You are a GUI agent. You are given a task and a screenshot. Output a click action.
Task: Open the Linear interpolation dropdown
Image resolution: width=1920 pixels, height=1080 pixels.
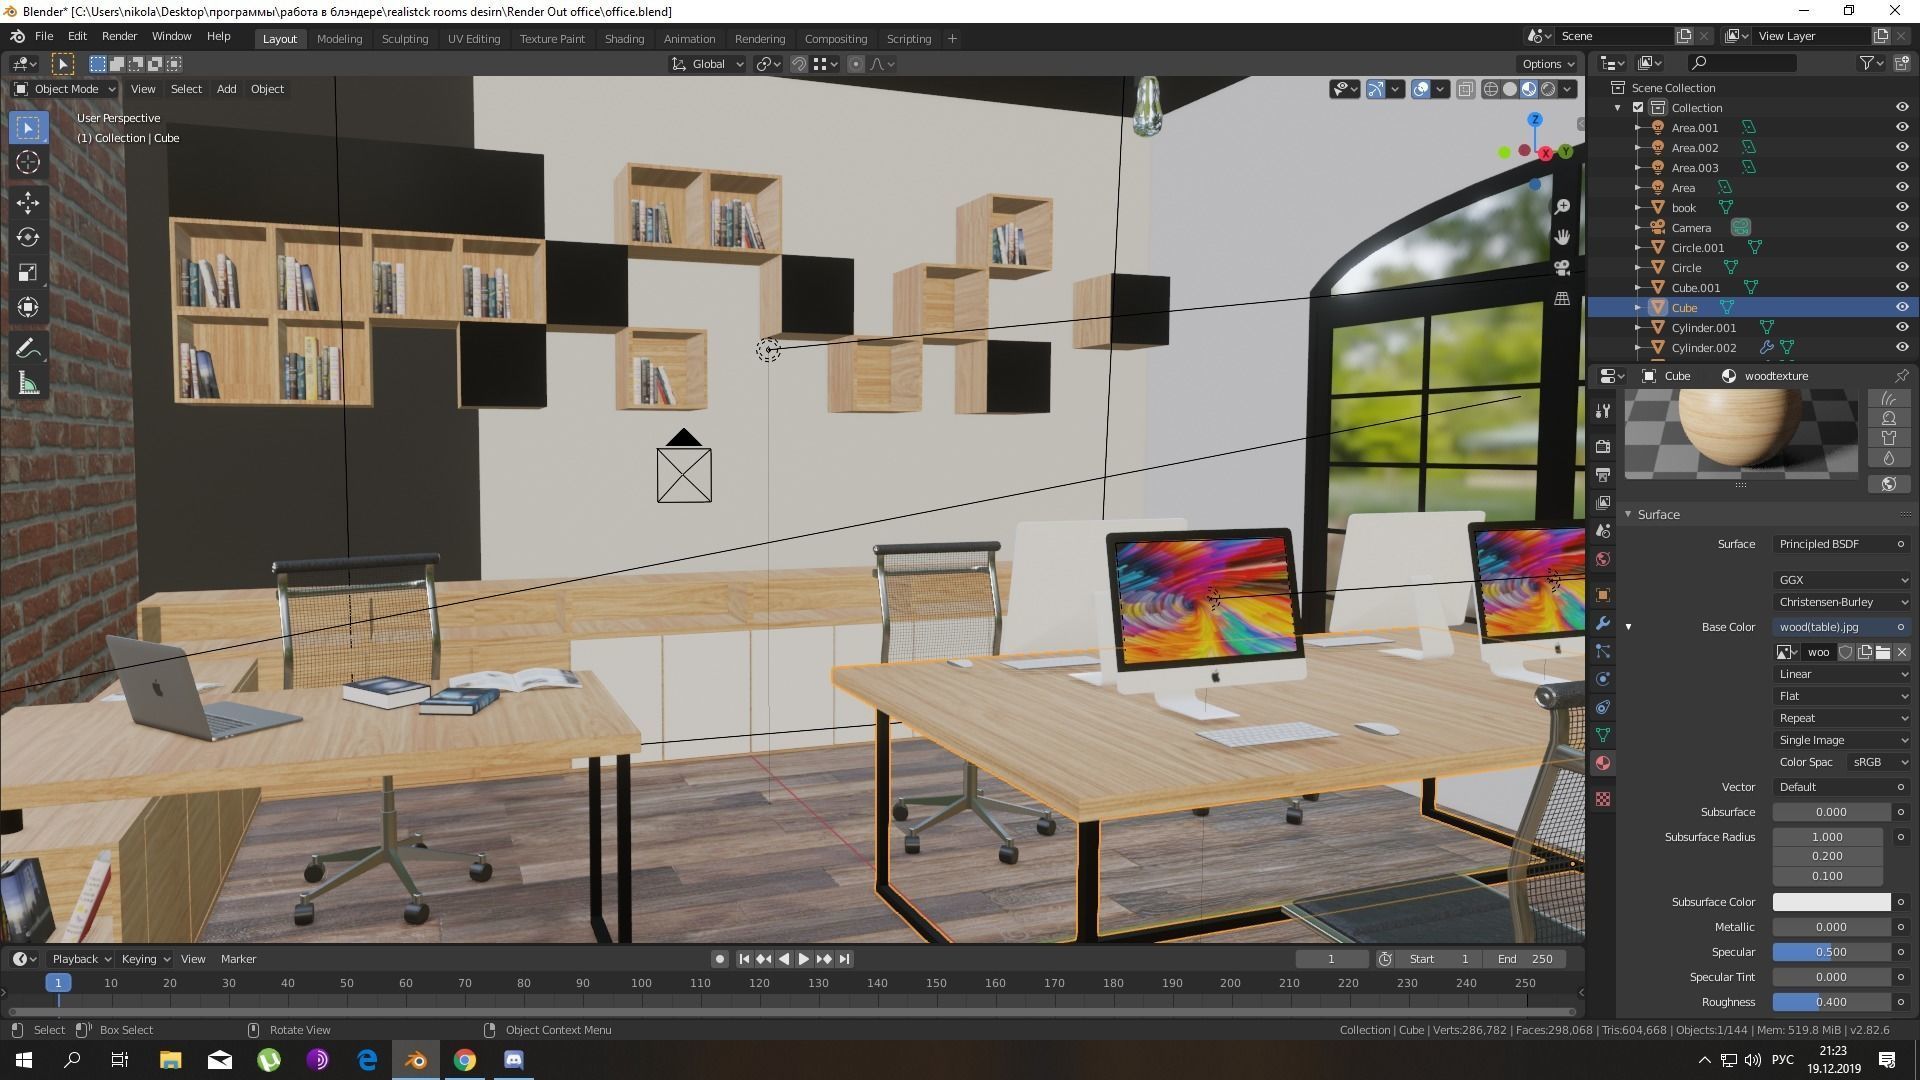[1842, 674]
